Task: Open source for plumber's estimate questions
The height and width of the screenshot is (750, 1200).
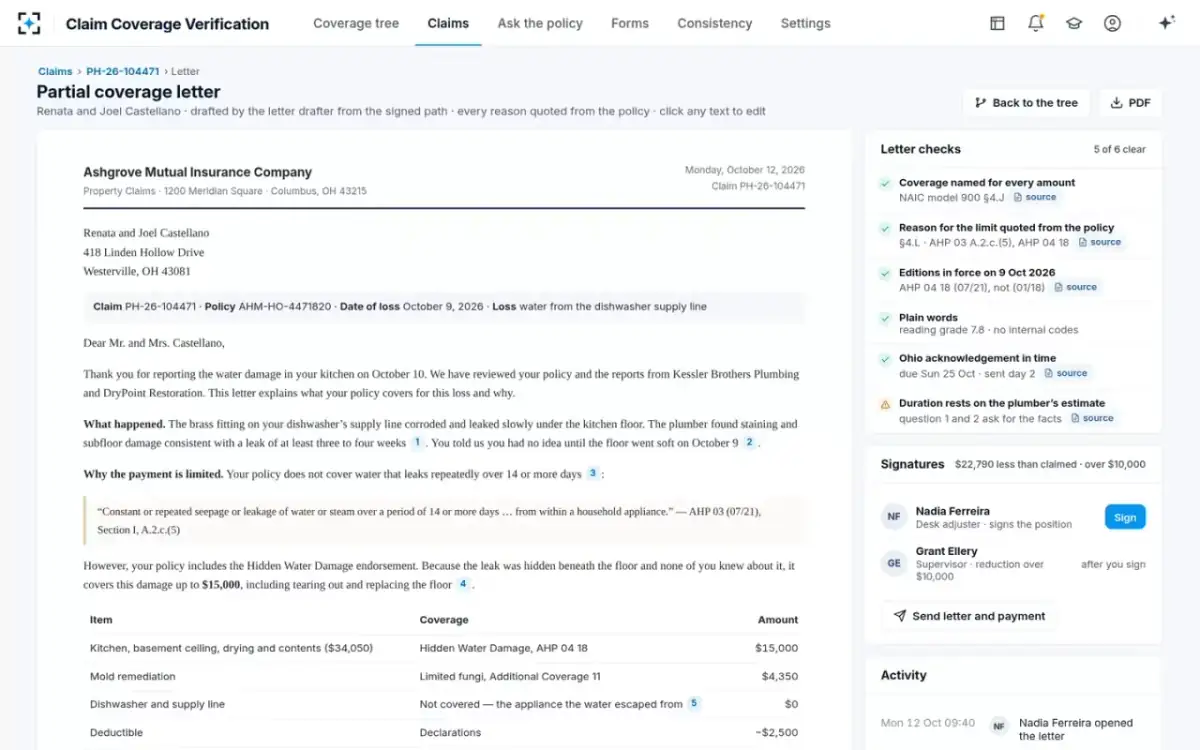Action: (x=1092, y=418)
